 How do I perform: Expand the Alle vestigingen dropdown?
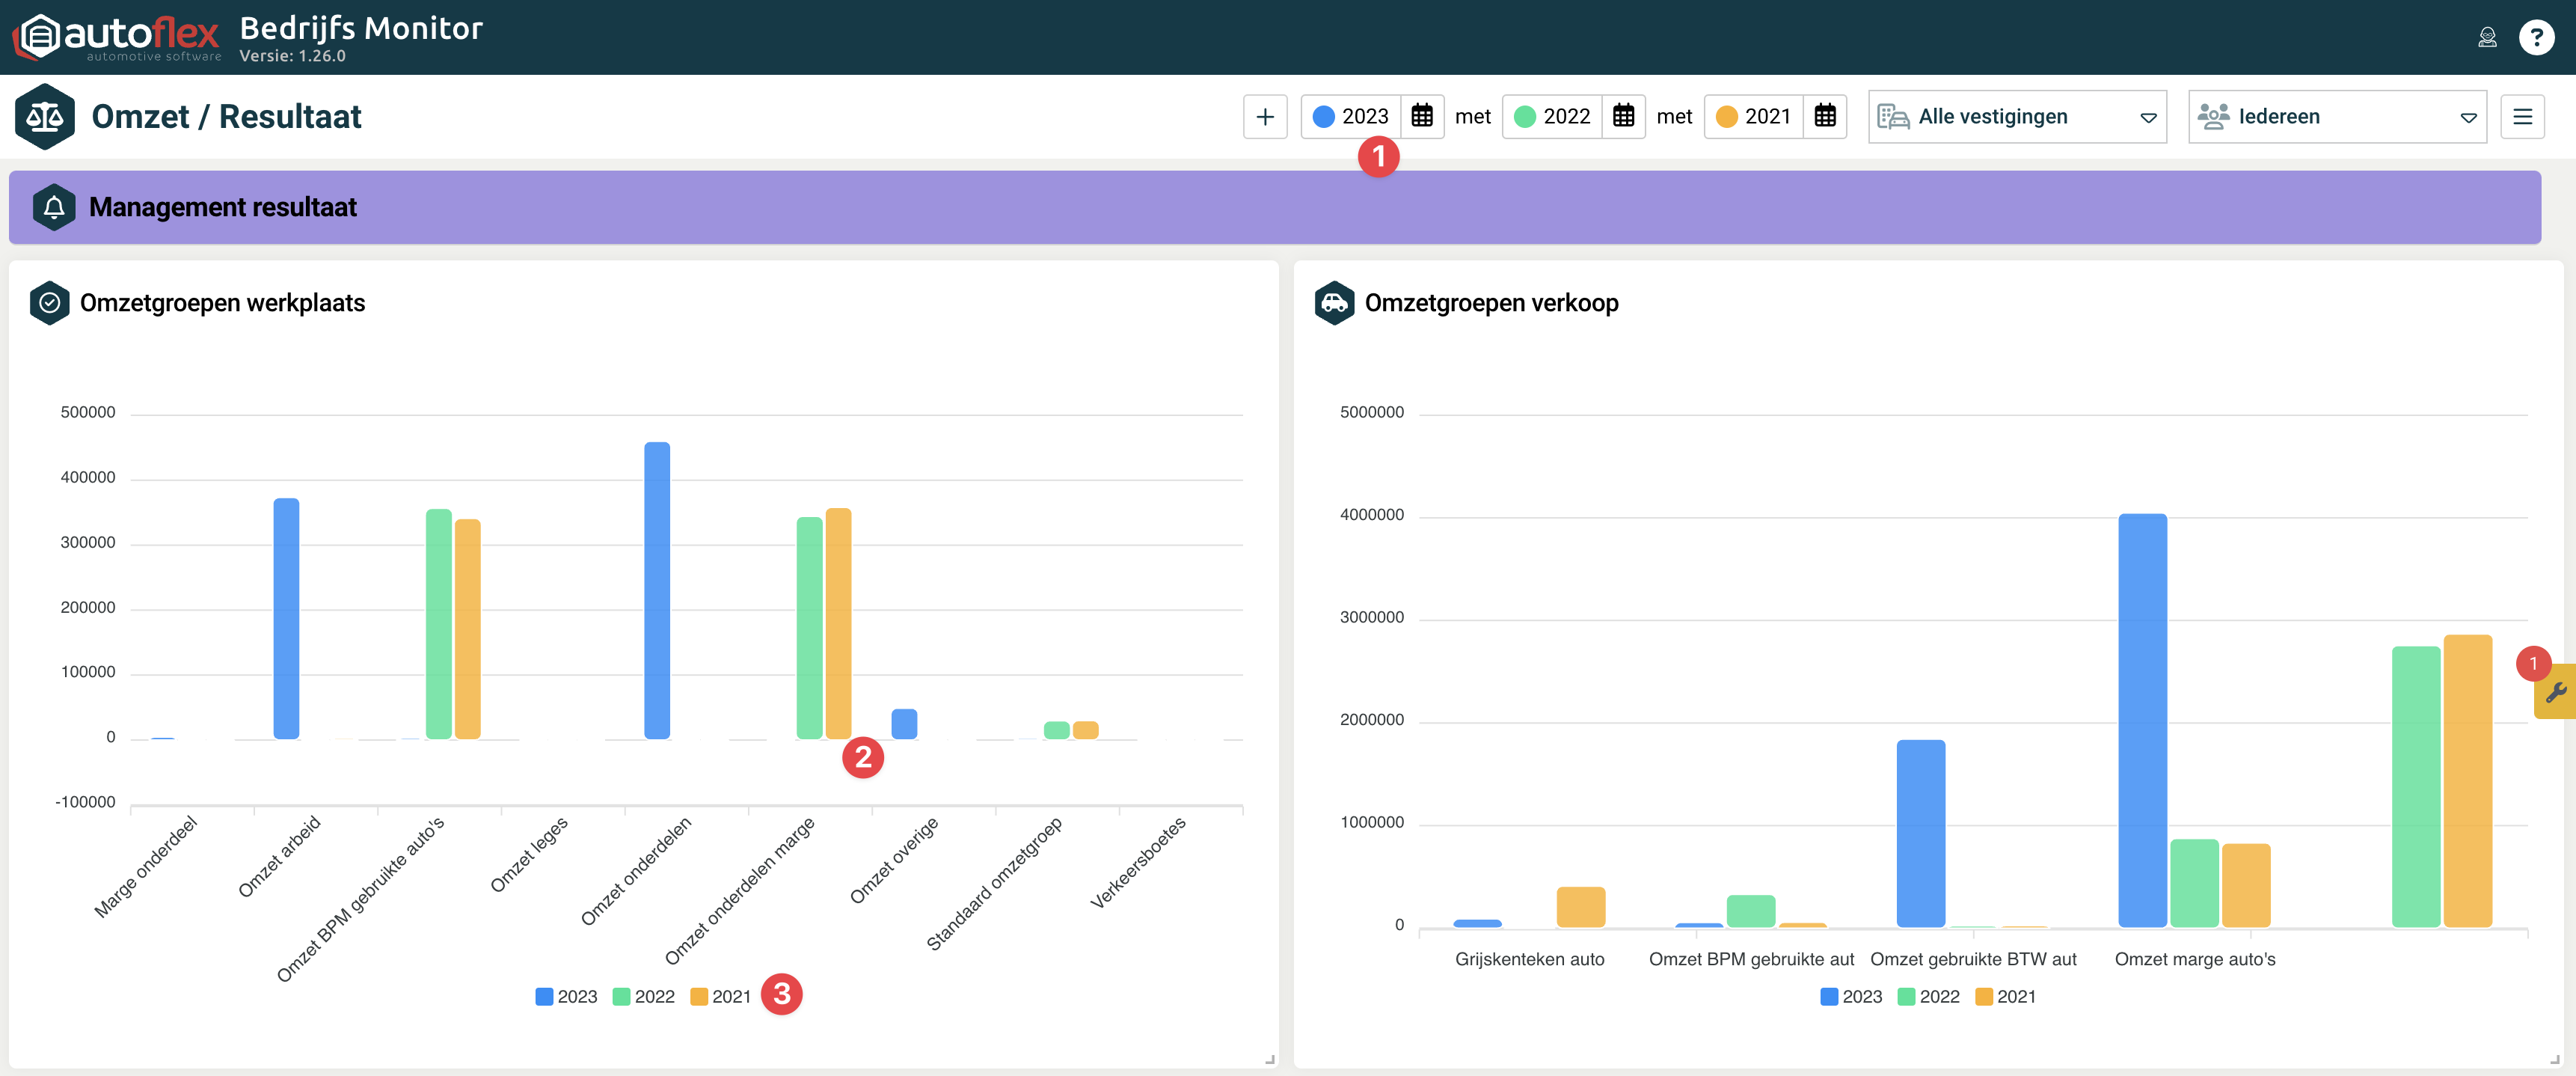click(2016, 117)
